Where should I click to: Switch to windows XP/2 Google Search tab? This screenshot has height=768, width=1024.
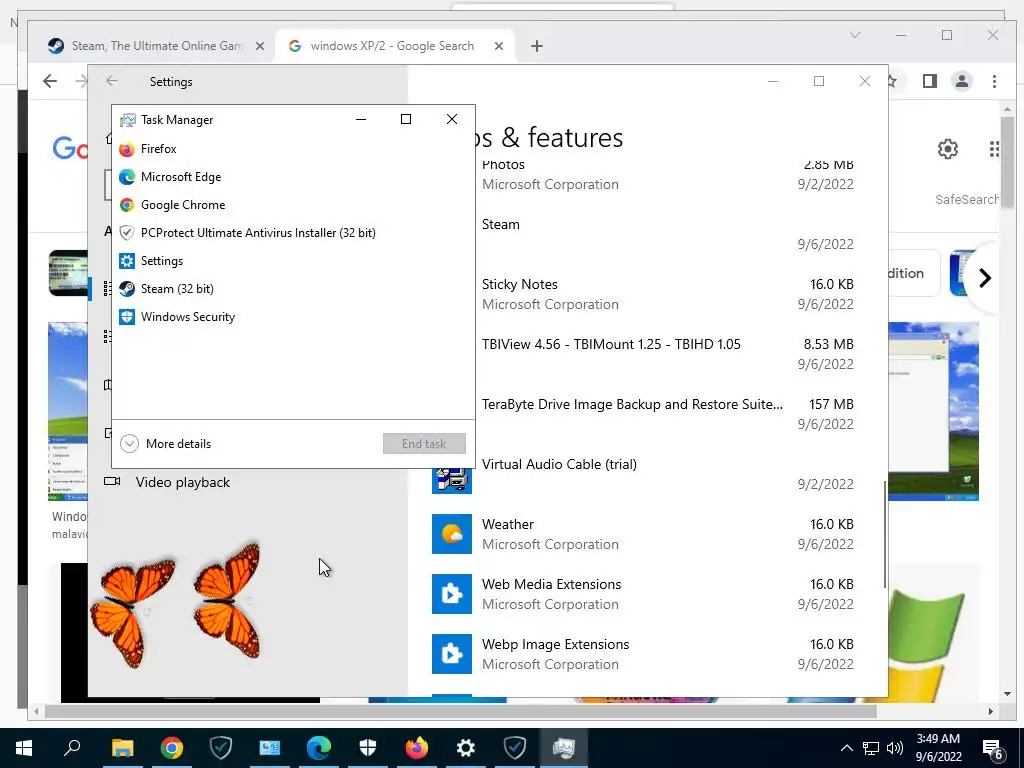pyautogui.click(x=394, y=46)
